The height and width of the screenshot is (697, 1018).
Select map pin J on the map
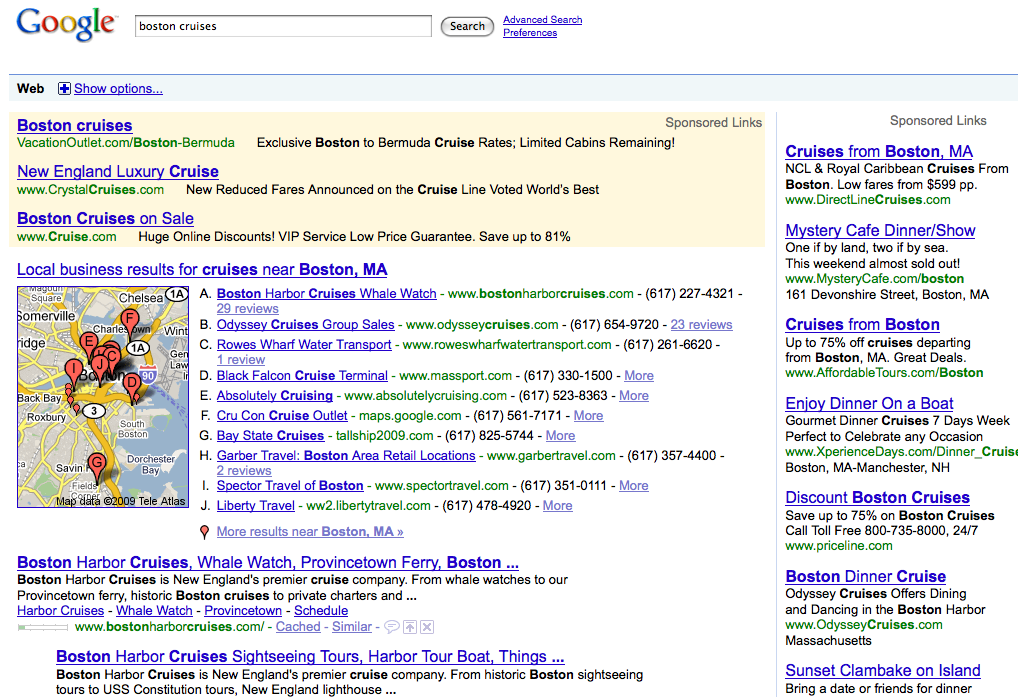pos(99,365)
